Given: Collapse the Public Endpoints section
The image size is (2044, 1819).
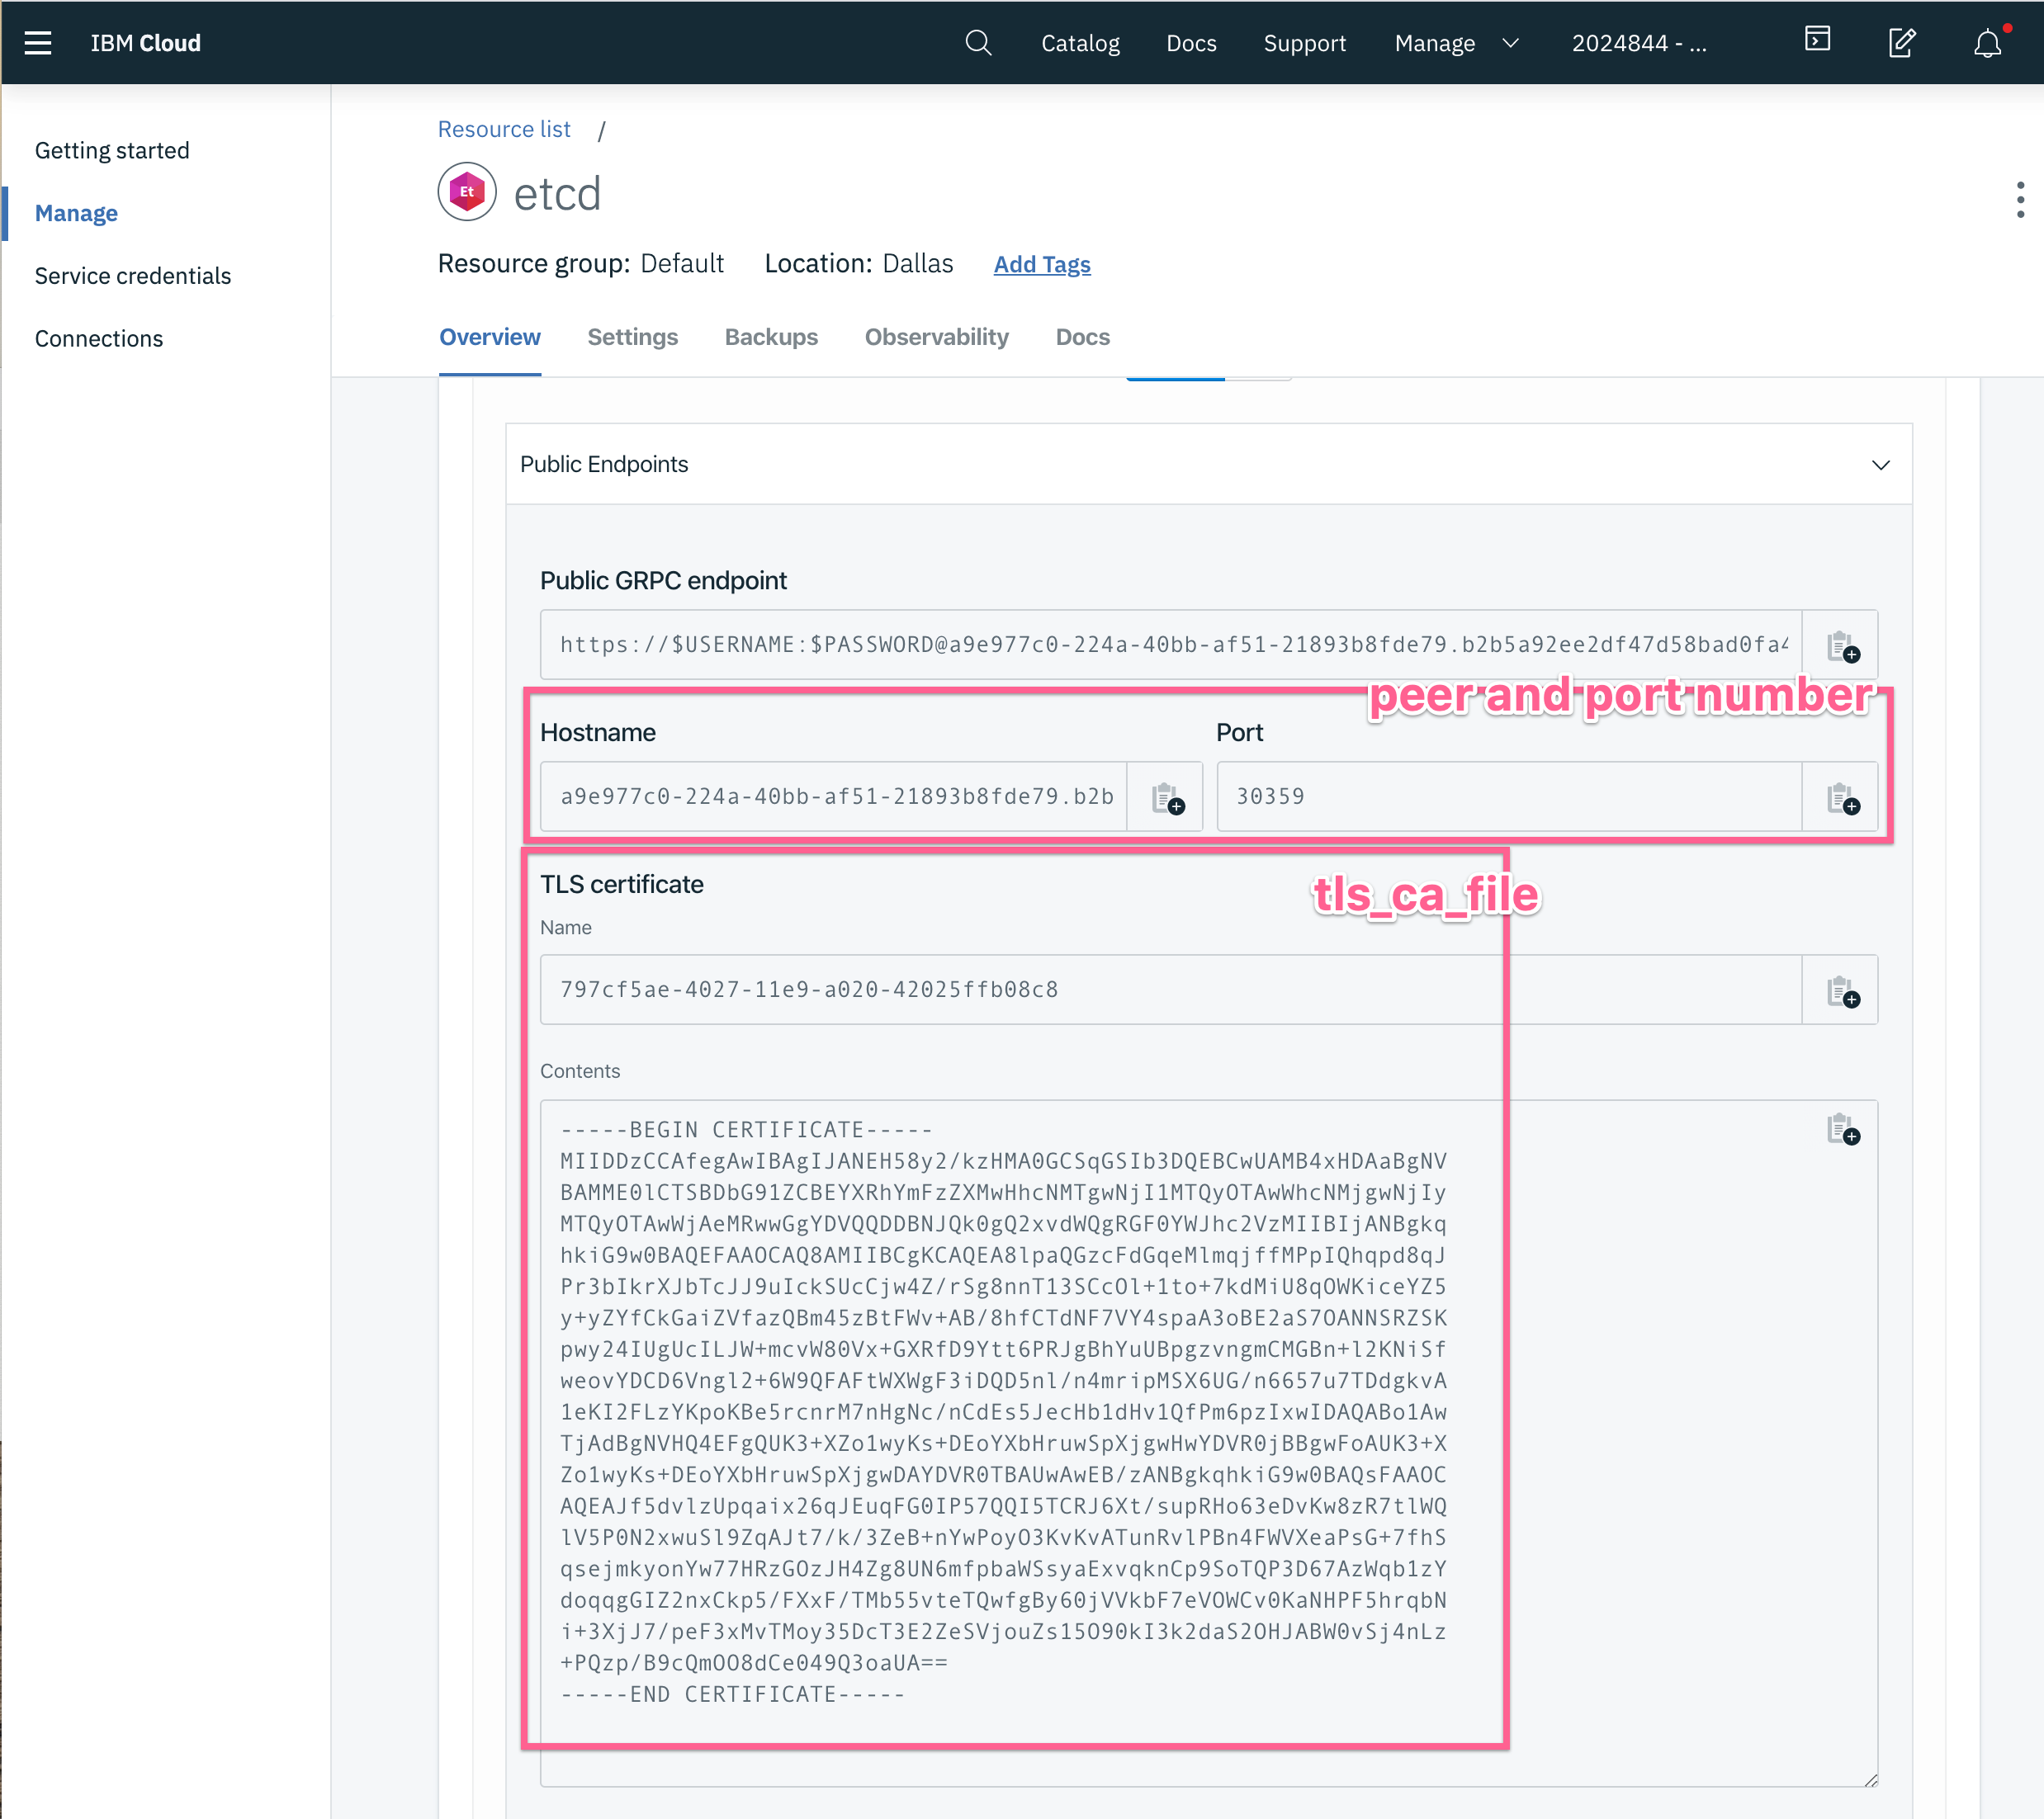Looking at the screenshot, I should 1881,464.
